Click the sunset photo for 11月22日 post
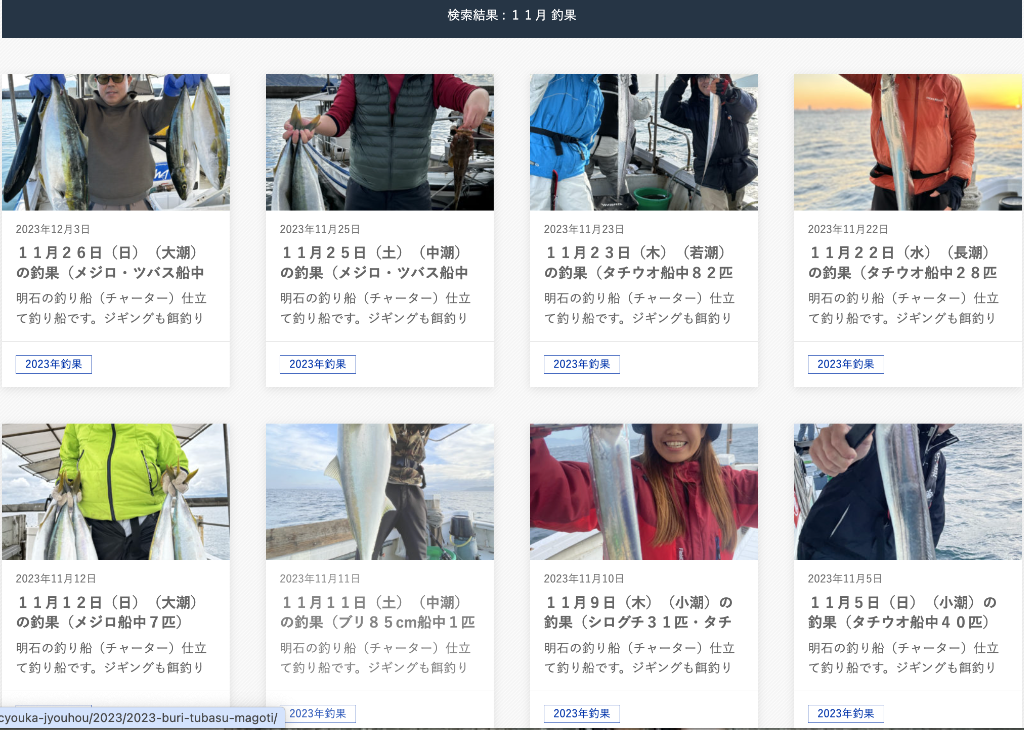This screenshot has width=1024, height=730. [908, 142]
